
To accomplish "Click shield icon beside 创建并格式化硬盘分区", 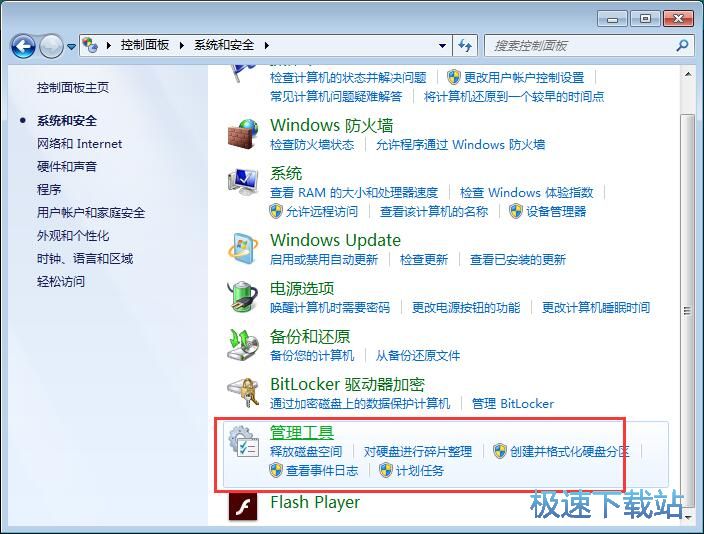I will click(x=500, y=451).
